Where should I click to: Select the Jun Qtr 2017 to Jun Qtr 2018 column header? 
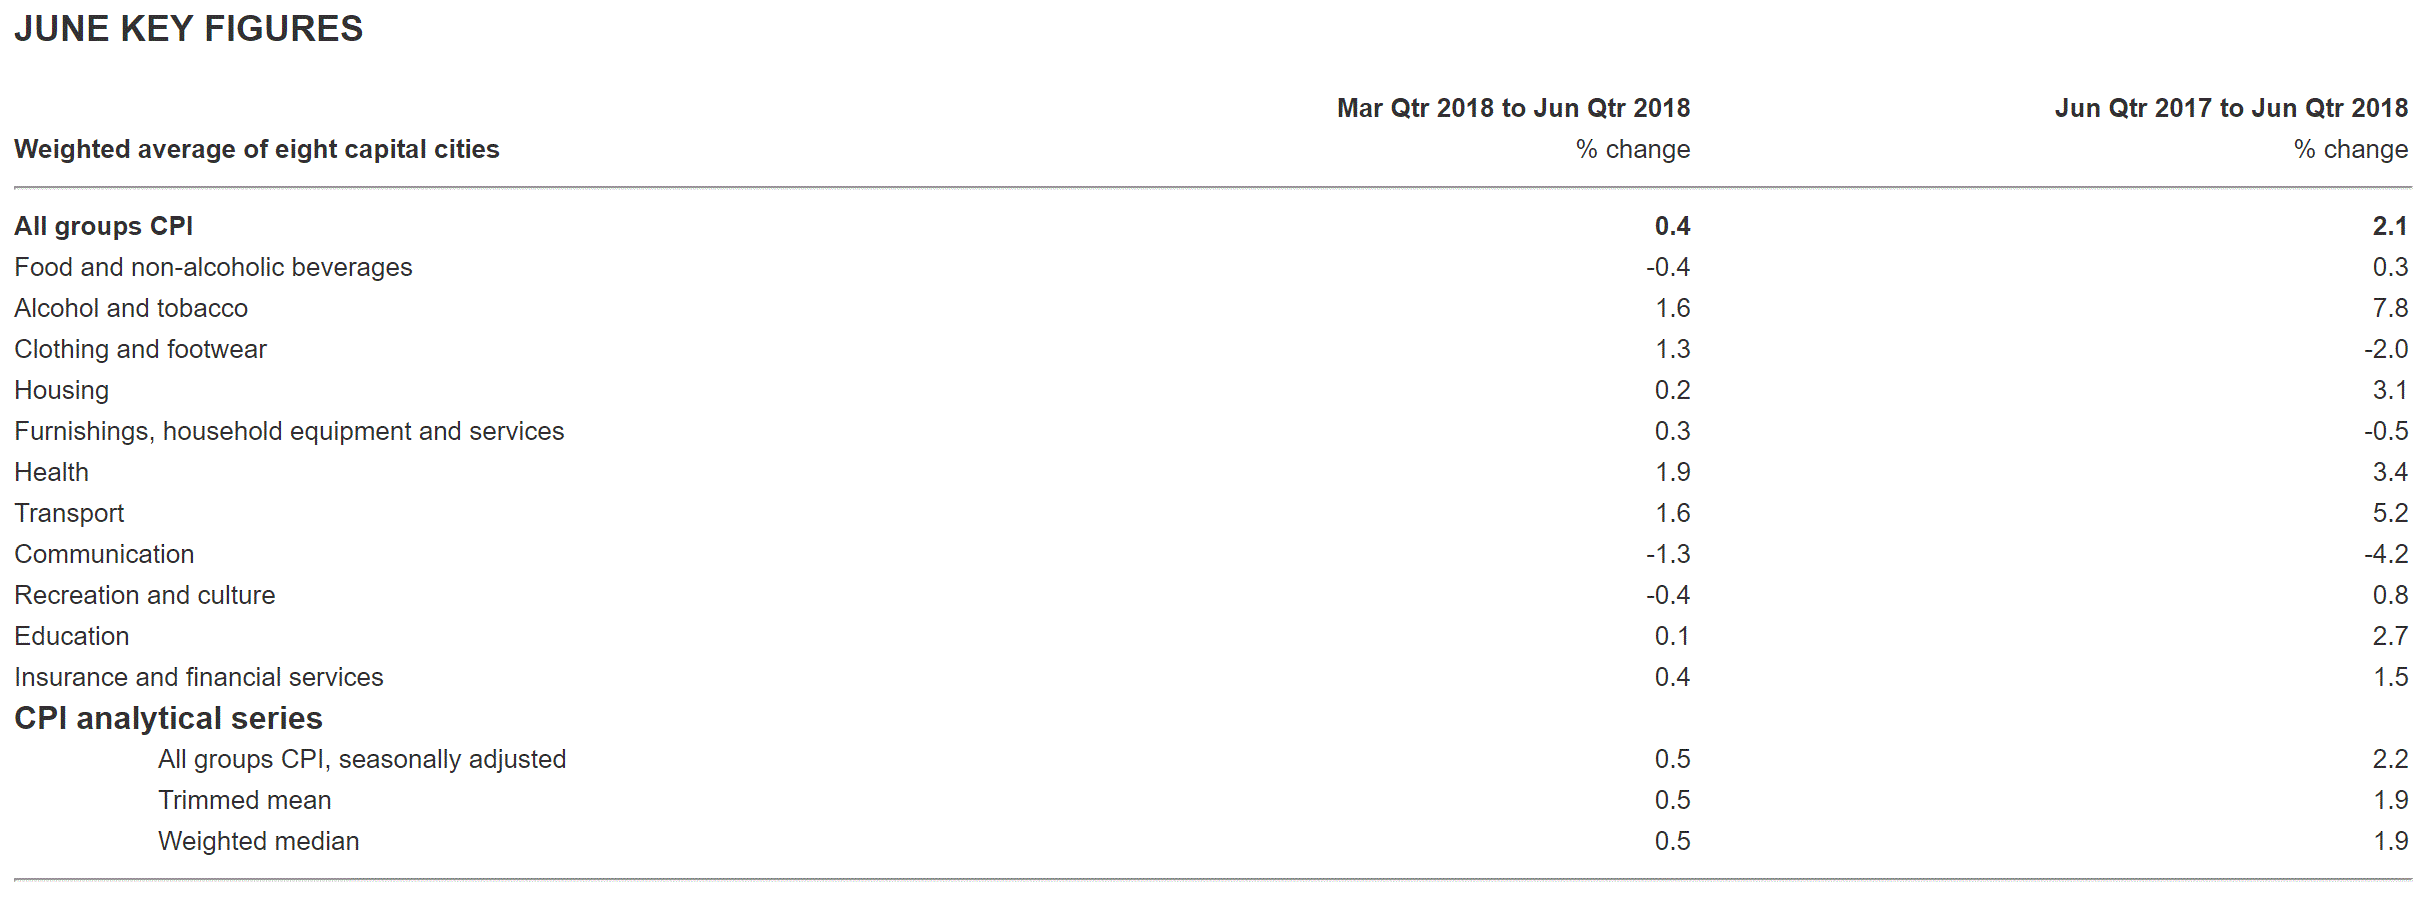(x=2231, y=108)
